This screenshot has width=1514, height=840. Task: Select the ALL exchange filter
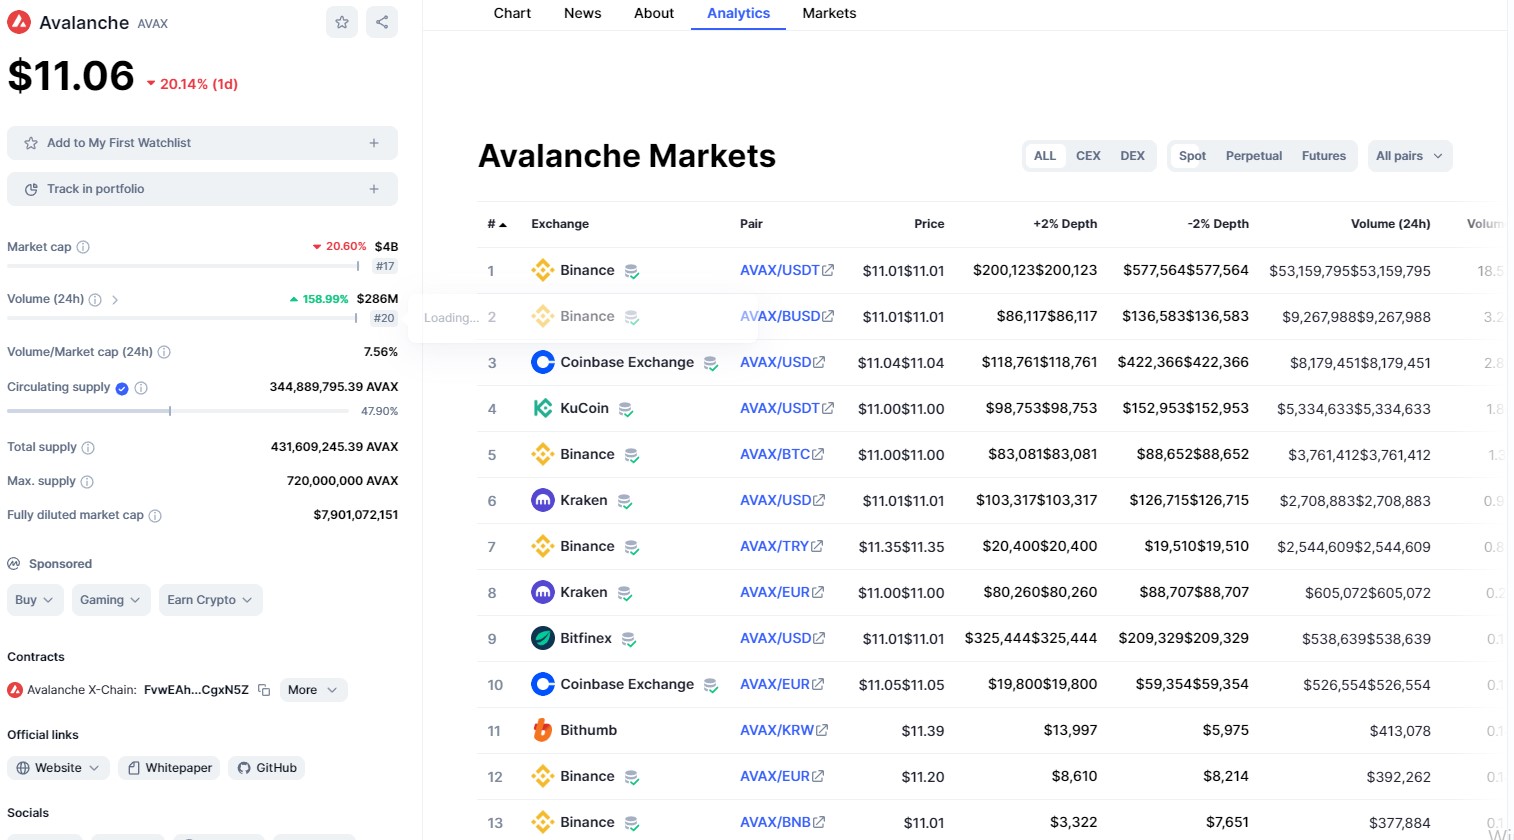pyautogui.click(x=1045, y=156)
